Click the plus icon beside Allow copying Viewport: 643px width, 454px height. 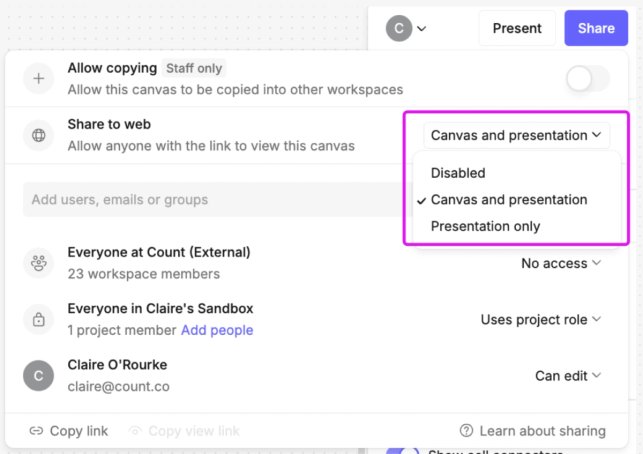click(x=38, y=79)
